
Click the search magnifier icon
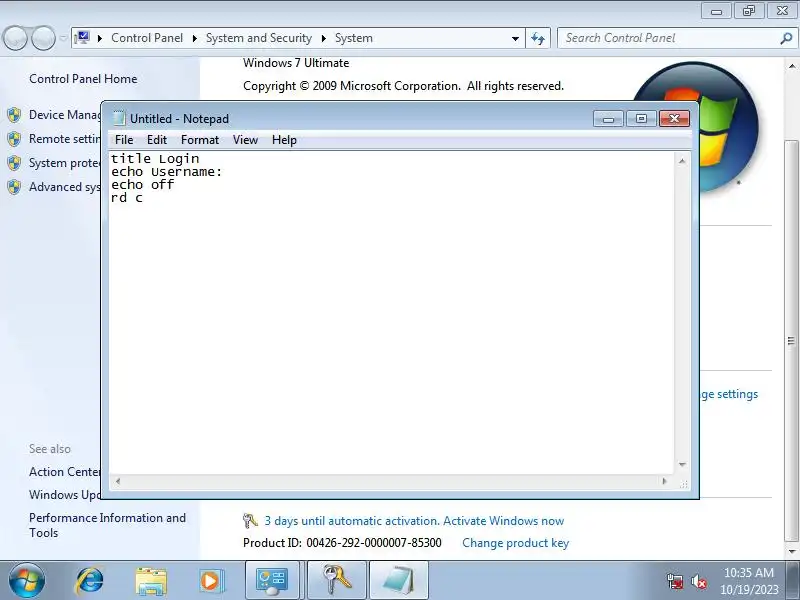click(786, 38)
